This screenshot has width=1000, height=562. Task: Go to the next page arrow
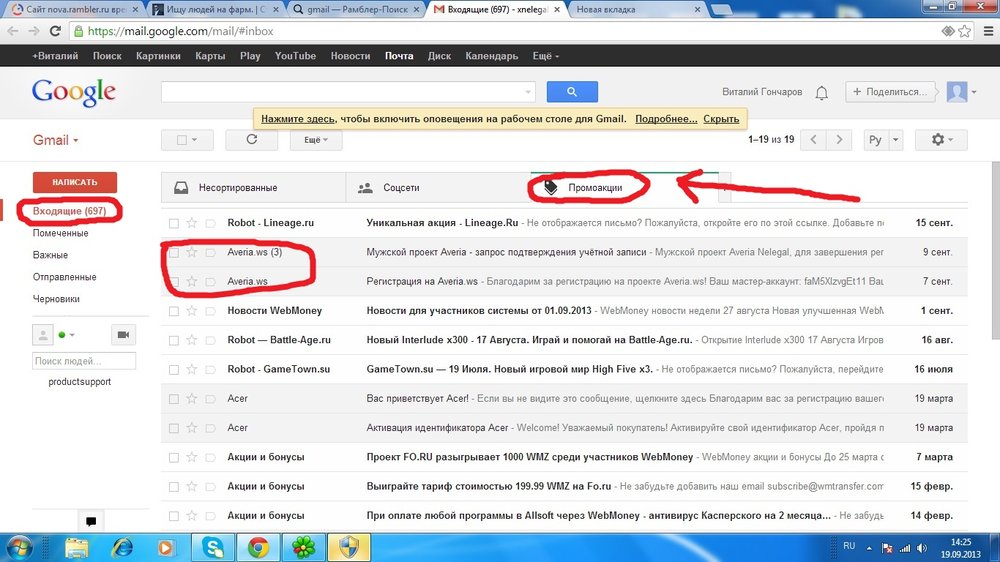coord(841,140)
